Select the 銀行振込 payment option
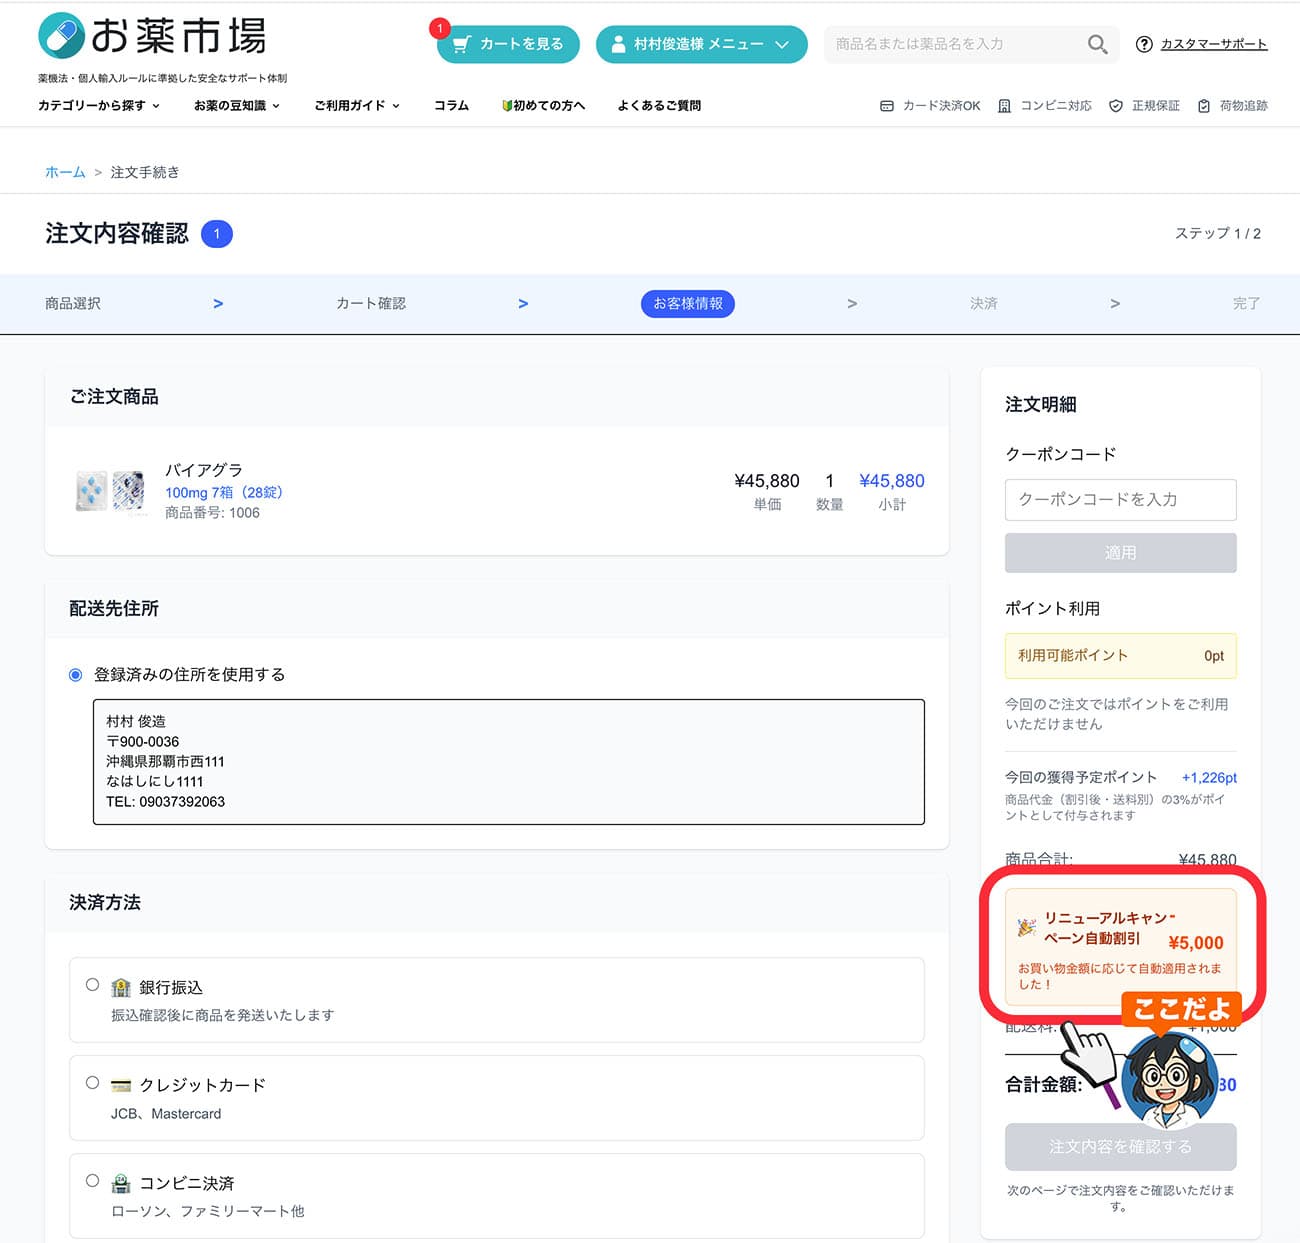This screenshot has height=1243, width=1300. pyautogui.click(x=92, y=985)
